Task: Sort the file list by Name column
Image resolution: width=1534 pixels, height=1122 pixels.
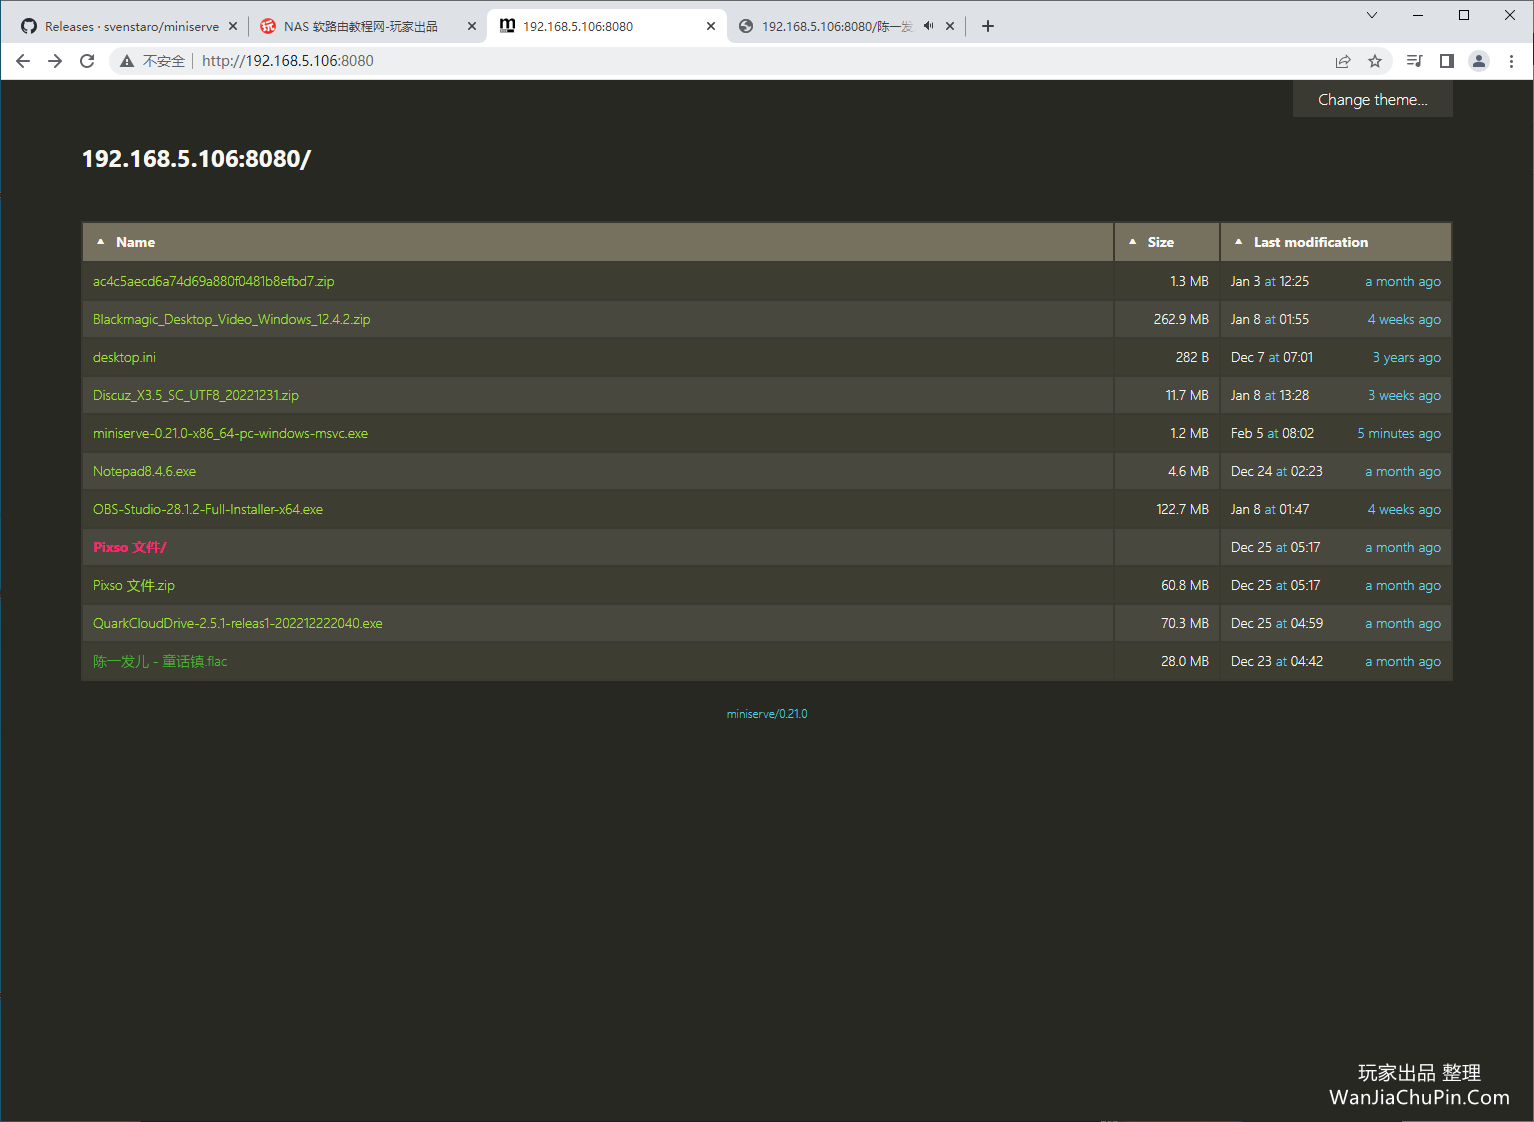Action: click(135, 242)
